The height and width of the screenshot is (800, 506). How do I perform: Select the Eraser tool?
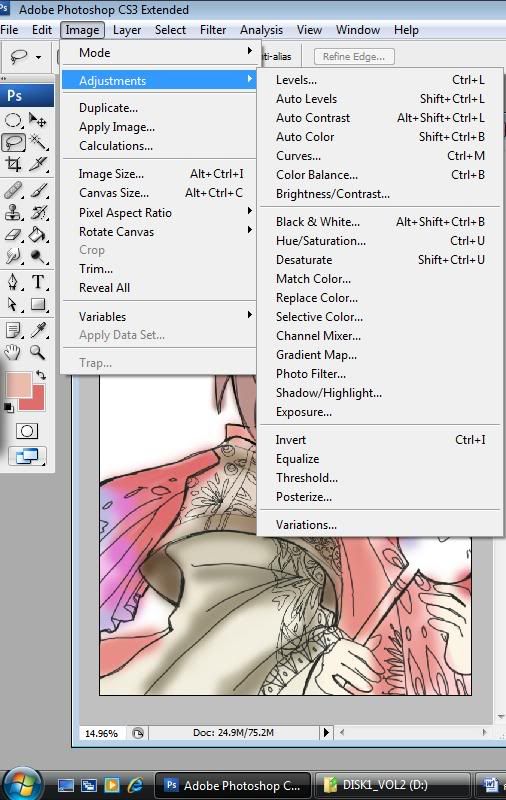[x=13, y=234]
